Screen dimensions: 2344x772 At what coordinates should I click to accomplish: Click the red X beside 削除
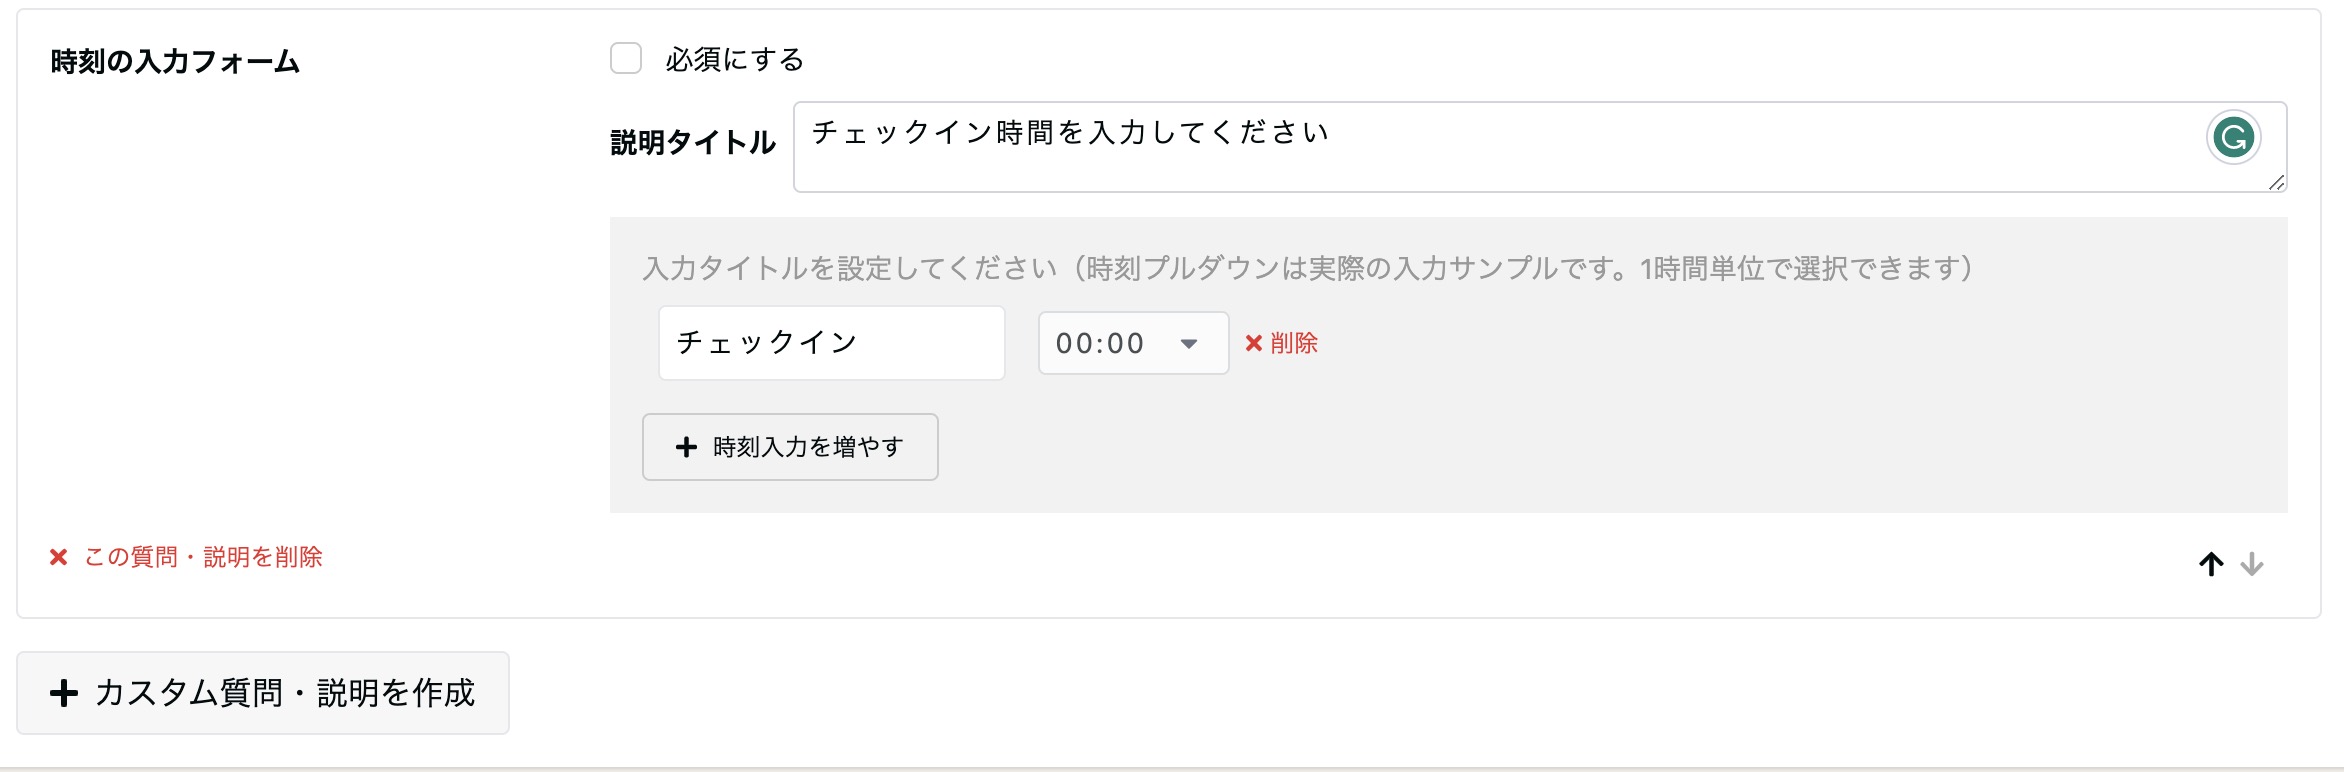[x=1253, y=343]
